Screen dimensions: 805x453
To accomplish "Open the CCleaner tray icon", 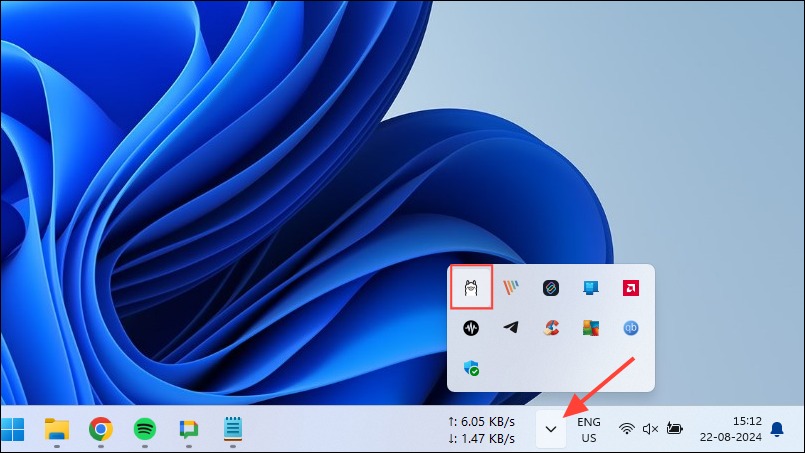I will [x=551, y=328].
